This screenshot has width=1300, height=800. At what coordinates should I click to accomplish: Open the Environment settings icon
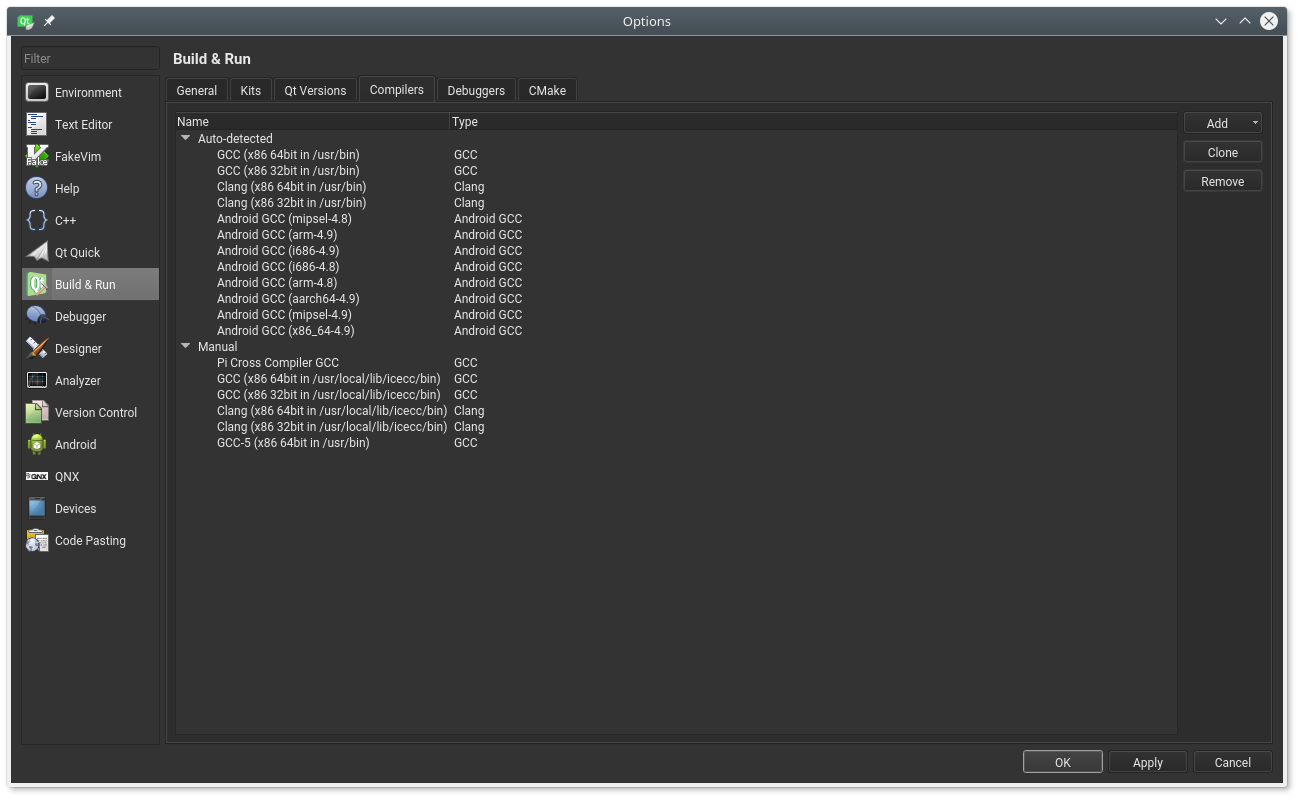37,92
